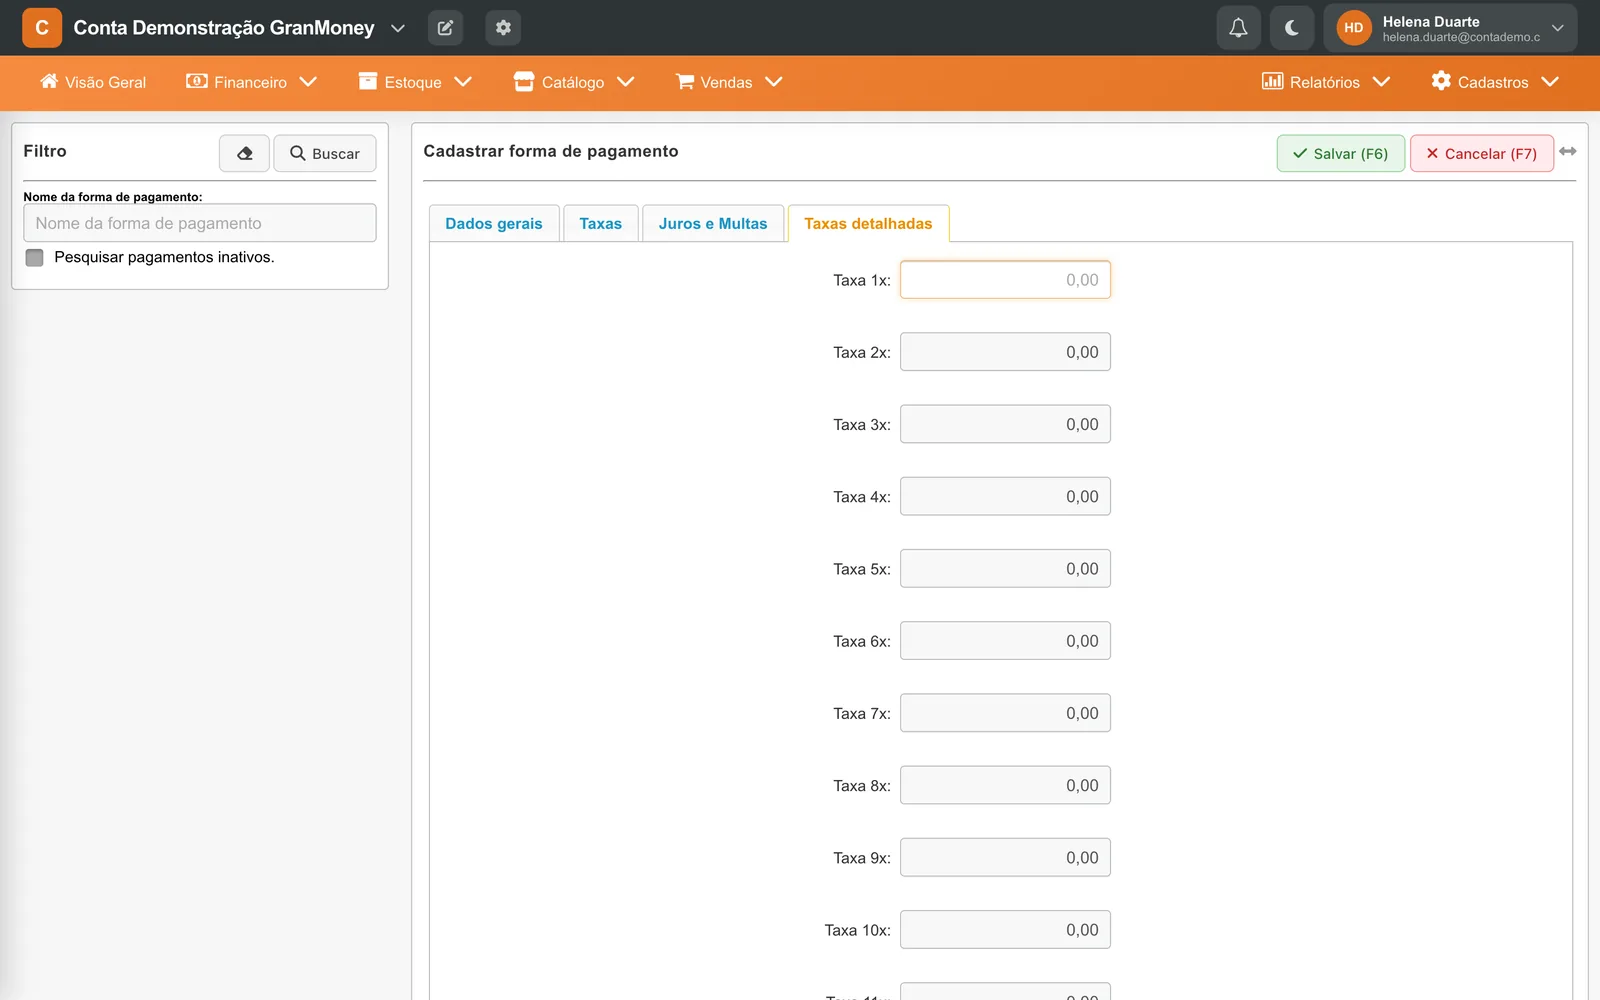Click the Cadastrar forma de pagamento heading

tap(551, 151)
